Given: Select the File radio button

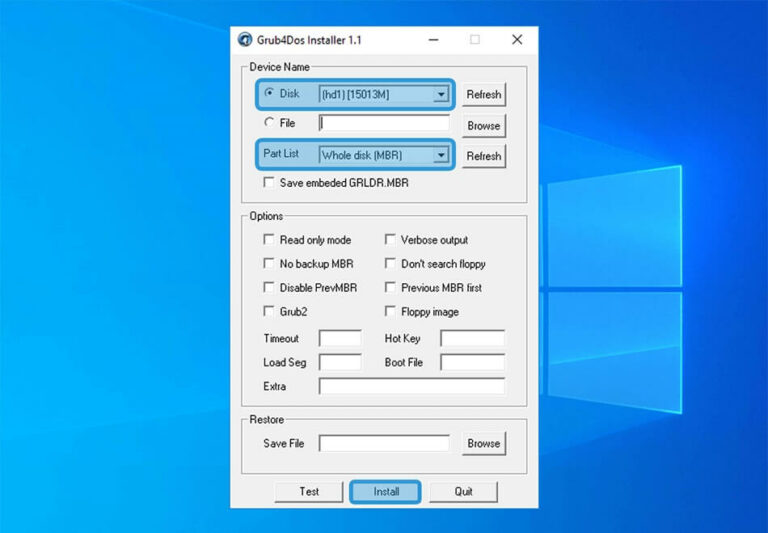Looking at the screenshot, I should 269,122.
